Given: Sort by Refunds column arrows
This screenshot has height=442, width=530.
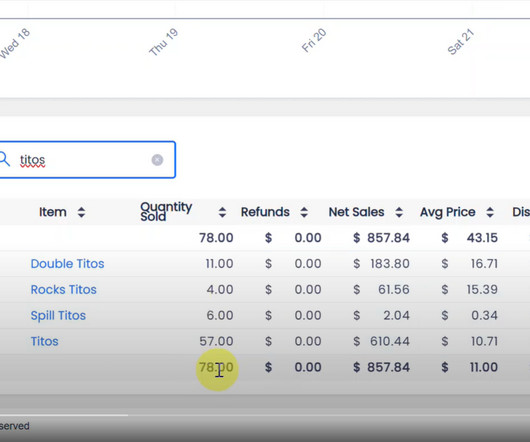Looking at the screenshot, I should (304, 212).
